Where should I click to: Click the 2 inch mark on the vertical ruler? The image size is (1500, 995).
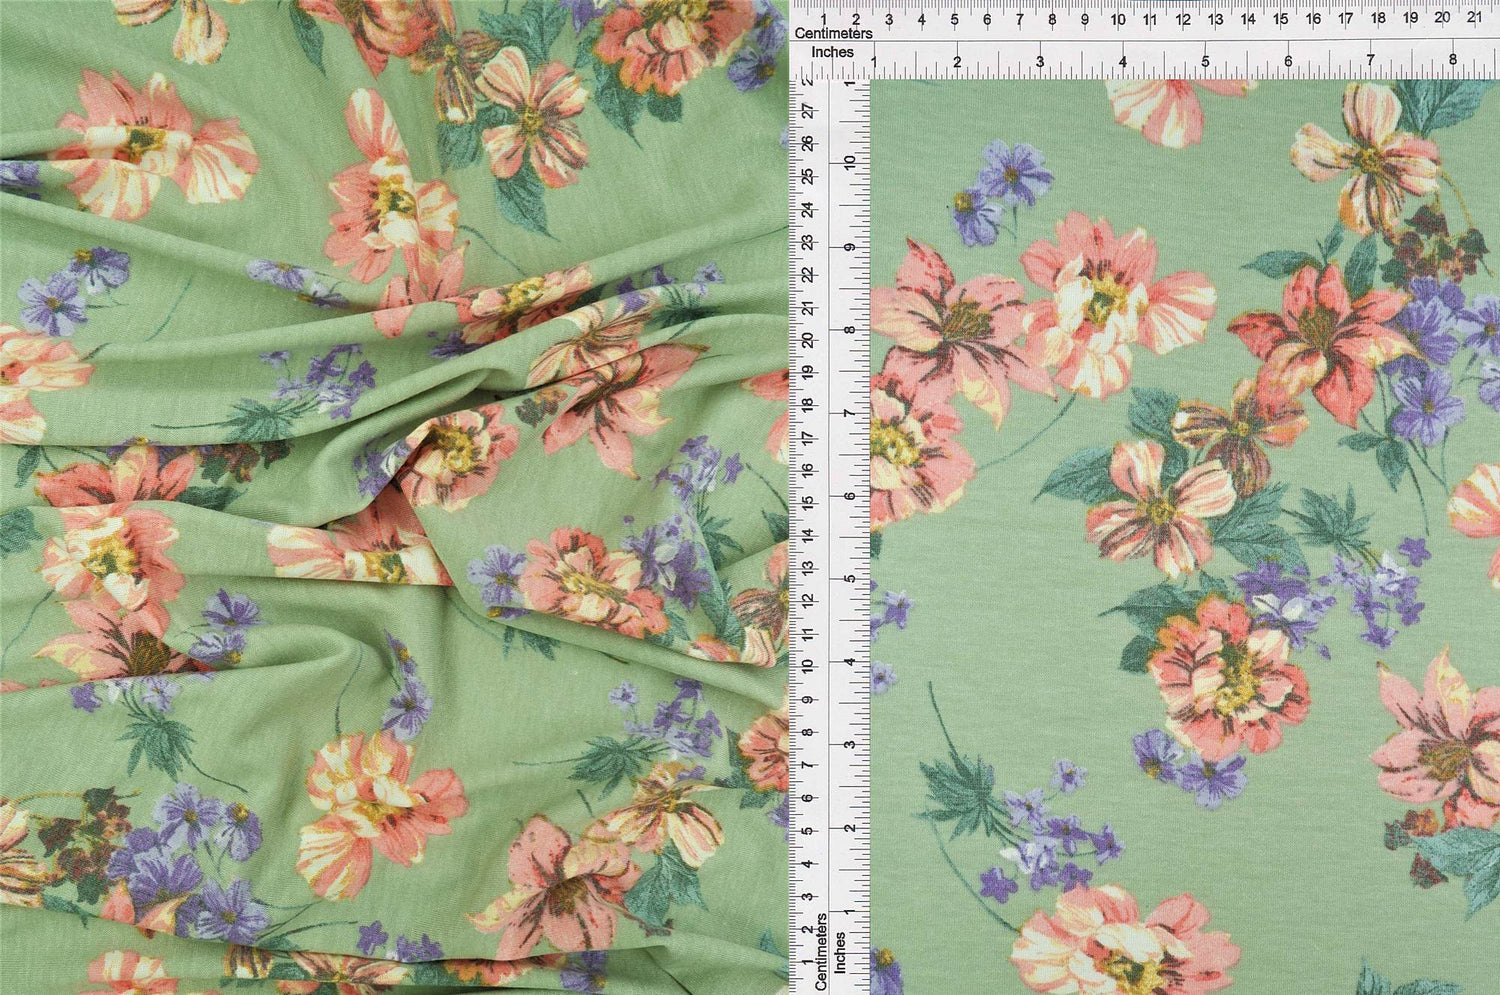click(850, 827)
